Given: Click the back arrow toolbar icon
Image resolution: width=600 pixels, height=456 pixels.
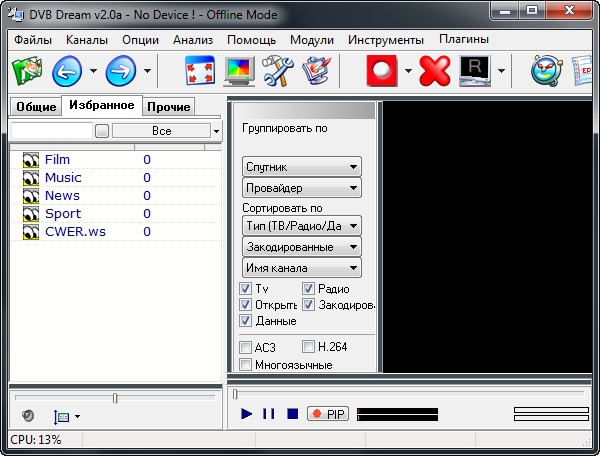Looking at the screenshot, I should pyautogui.click(x=67, y=71).
